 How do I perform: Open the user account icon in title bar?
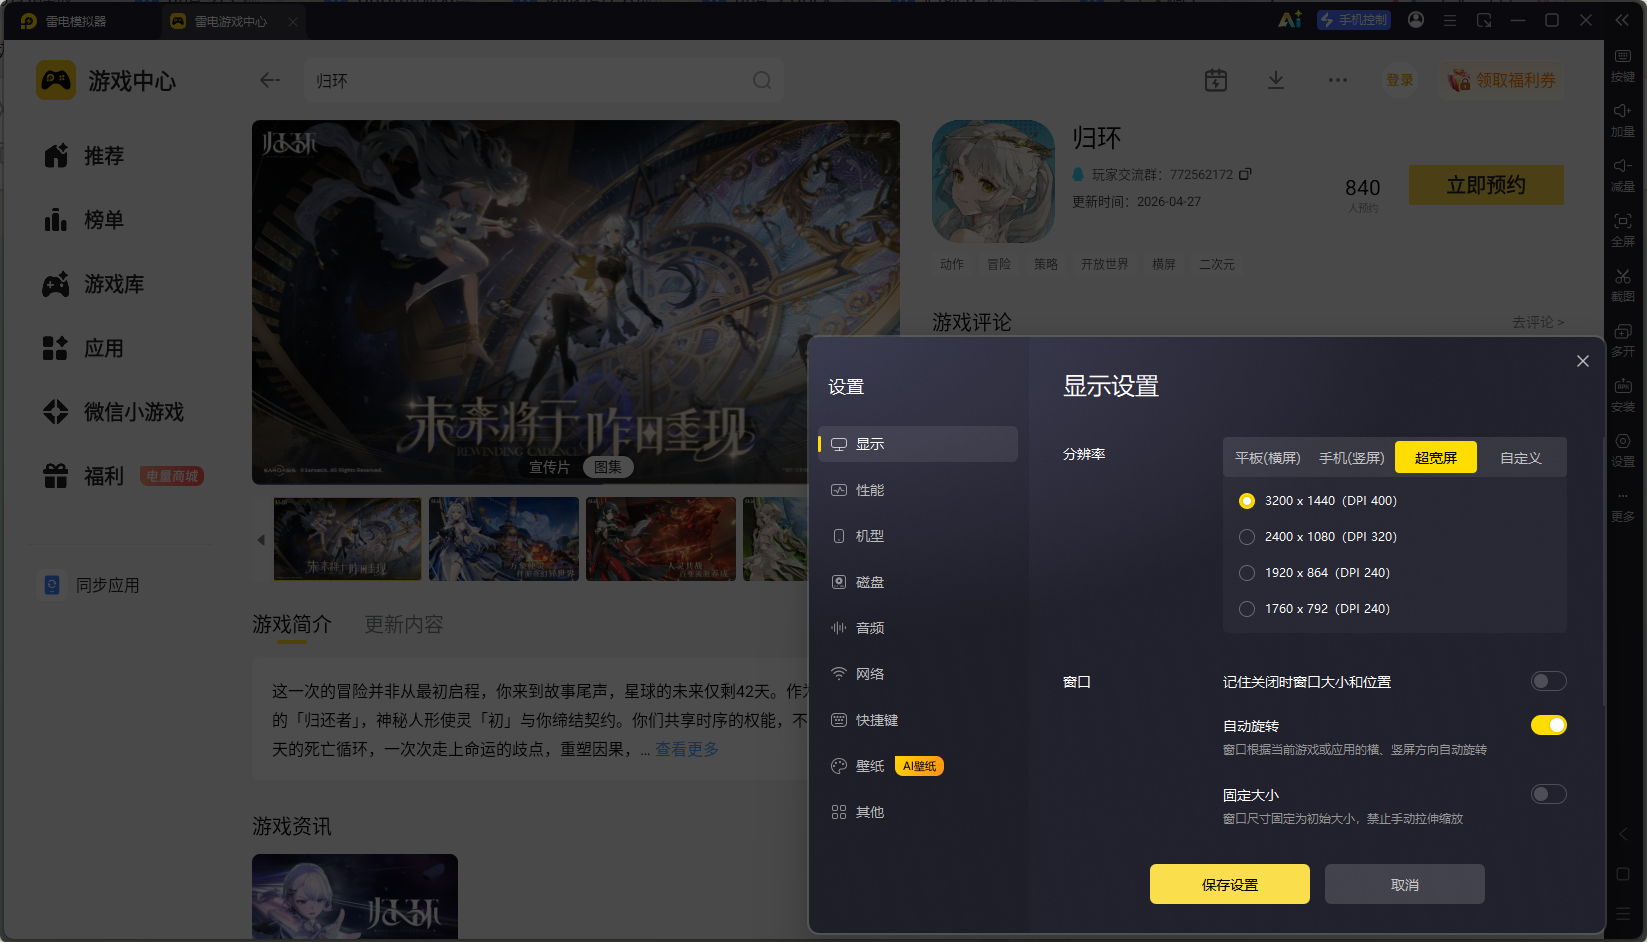click(1416, 20)
